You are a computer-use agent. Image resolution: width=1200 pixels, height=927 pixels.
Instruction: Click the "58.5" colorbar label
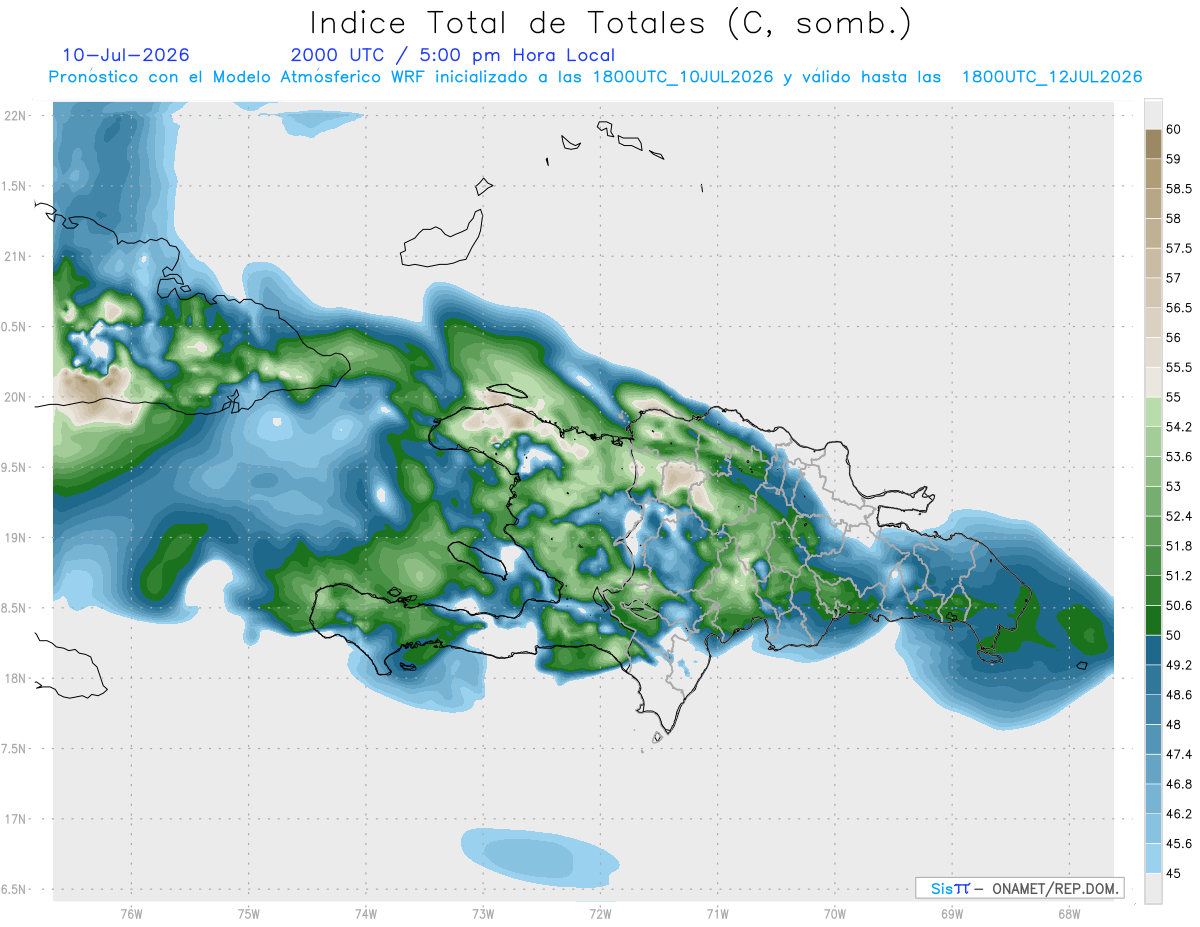coord(1178,189)
